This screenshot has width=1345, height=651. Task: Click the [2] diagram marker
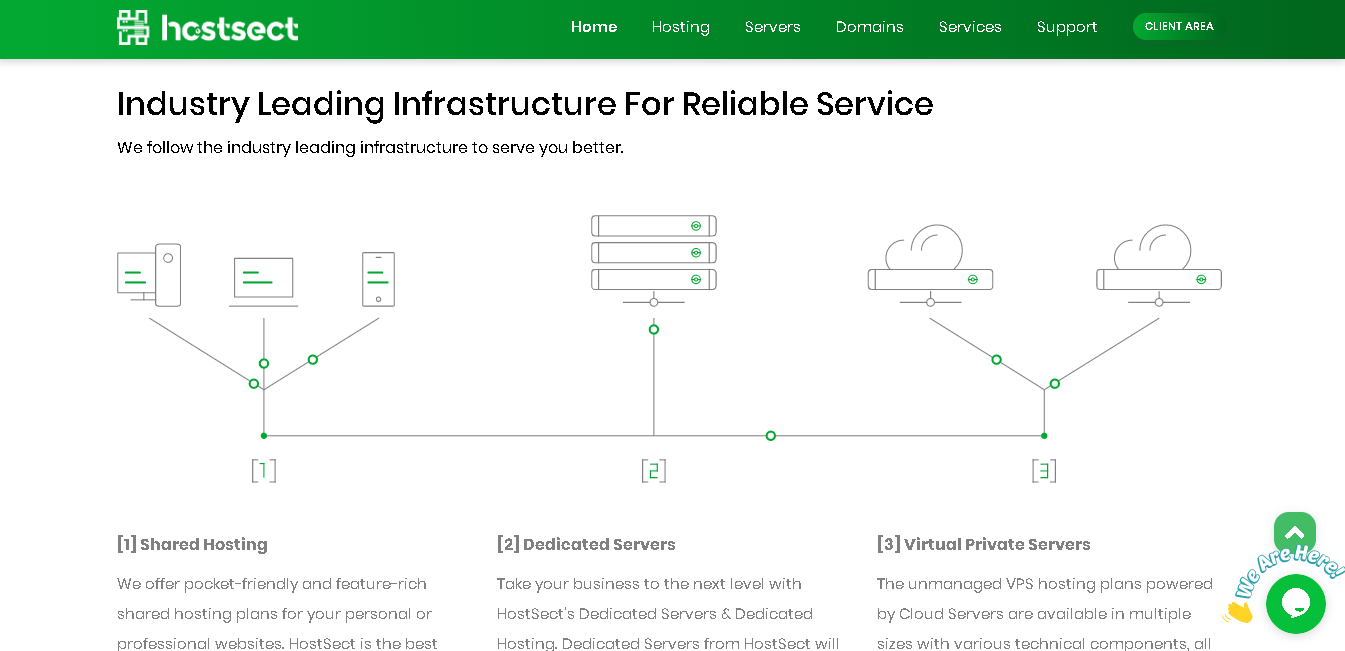click(654, 471)
